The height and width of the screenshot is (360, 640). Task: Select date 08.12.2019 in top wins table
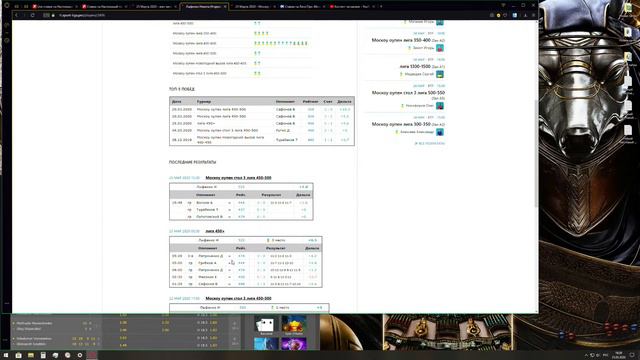(182, 140)
